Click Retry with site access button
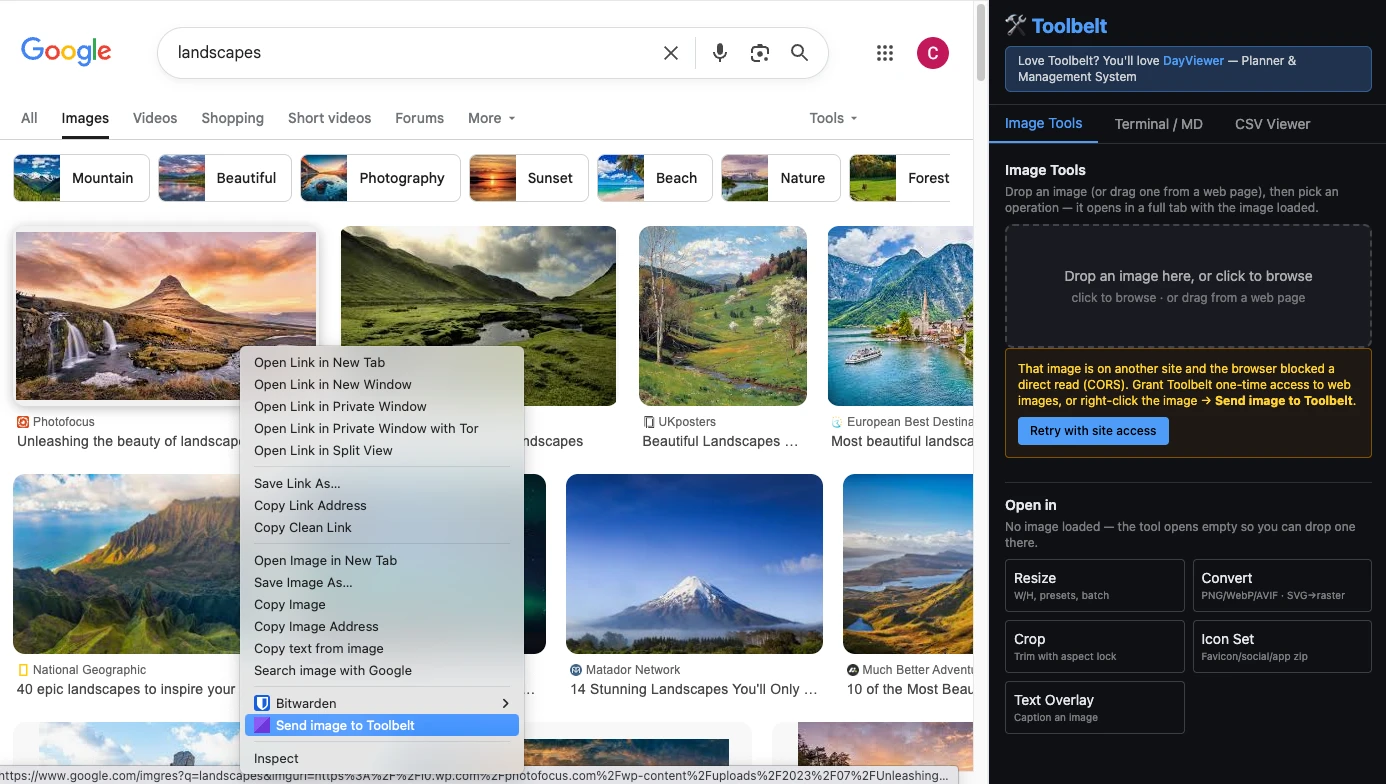 pyautogui.click(x=1093, y=431)
